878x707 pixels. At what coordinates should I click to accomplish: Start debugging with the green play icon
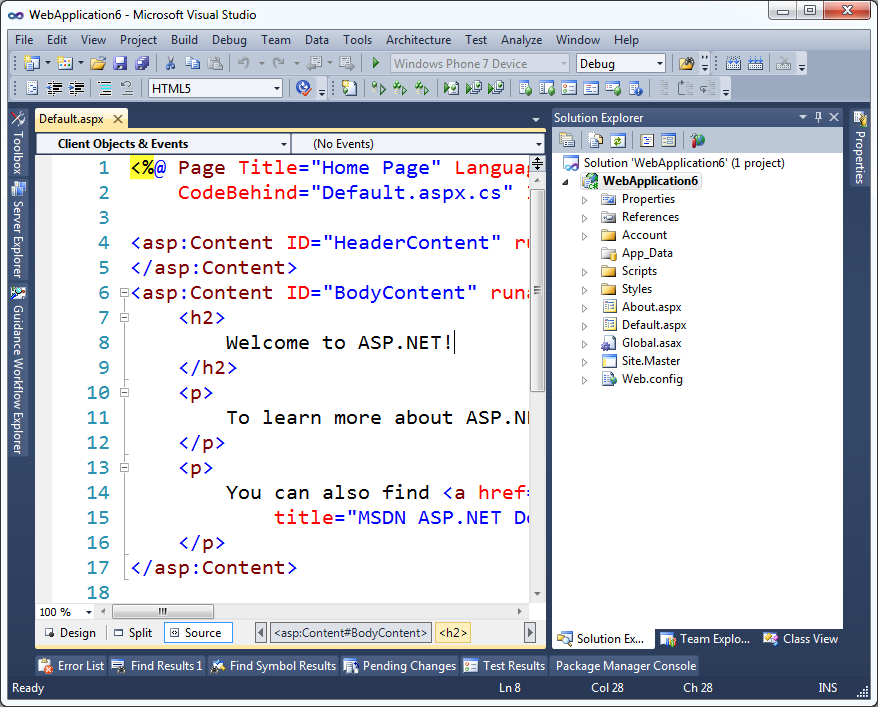click(x=376, y=63)
